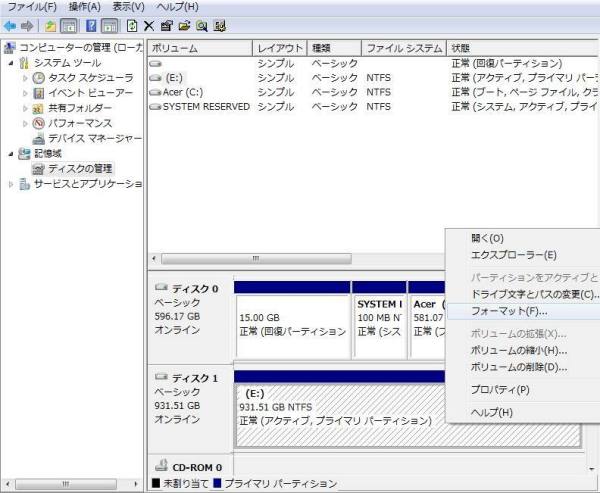Click the up one level folder icon
The image size is (600, 493).
50,25
